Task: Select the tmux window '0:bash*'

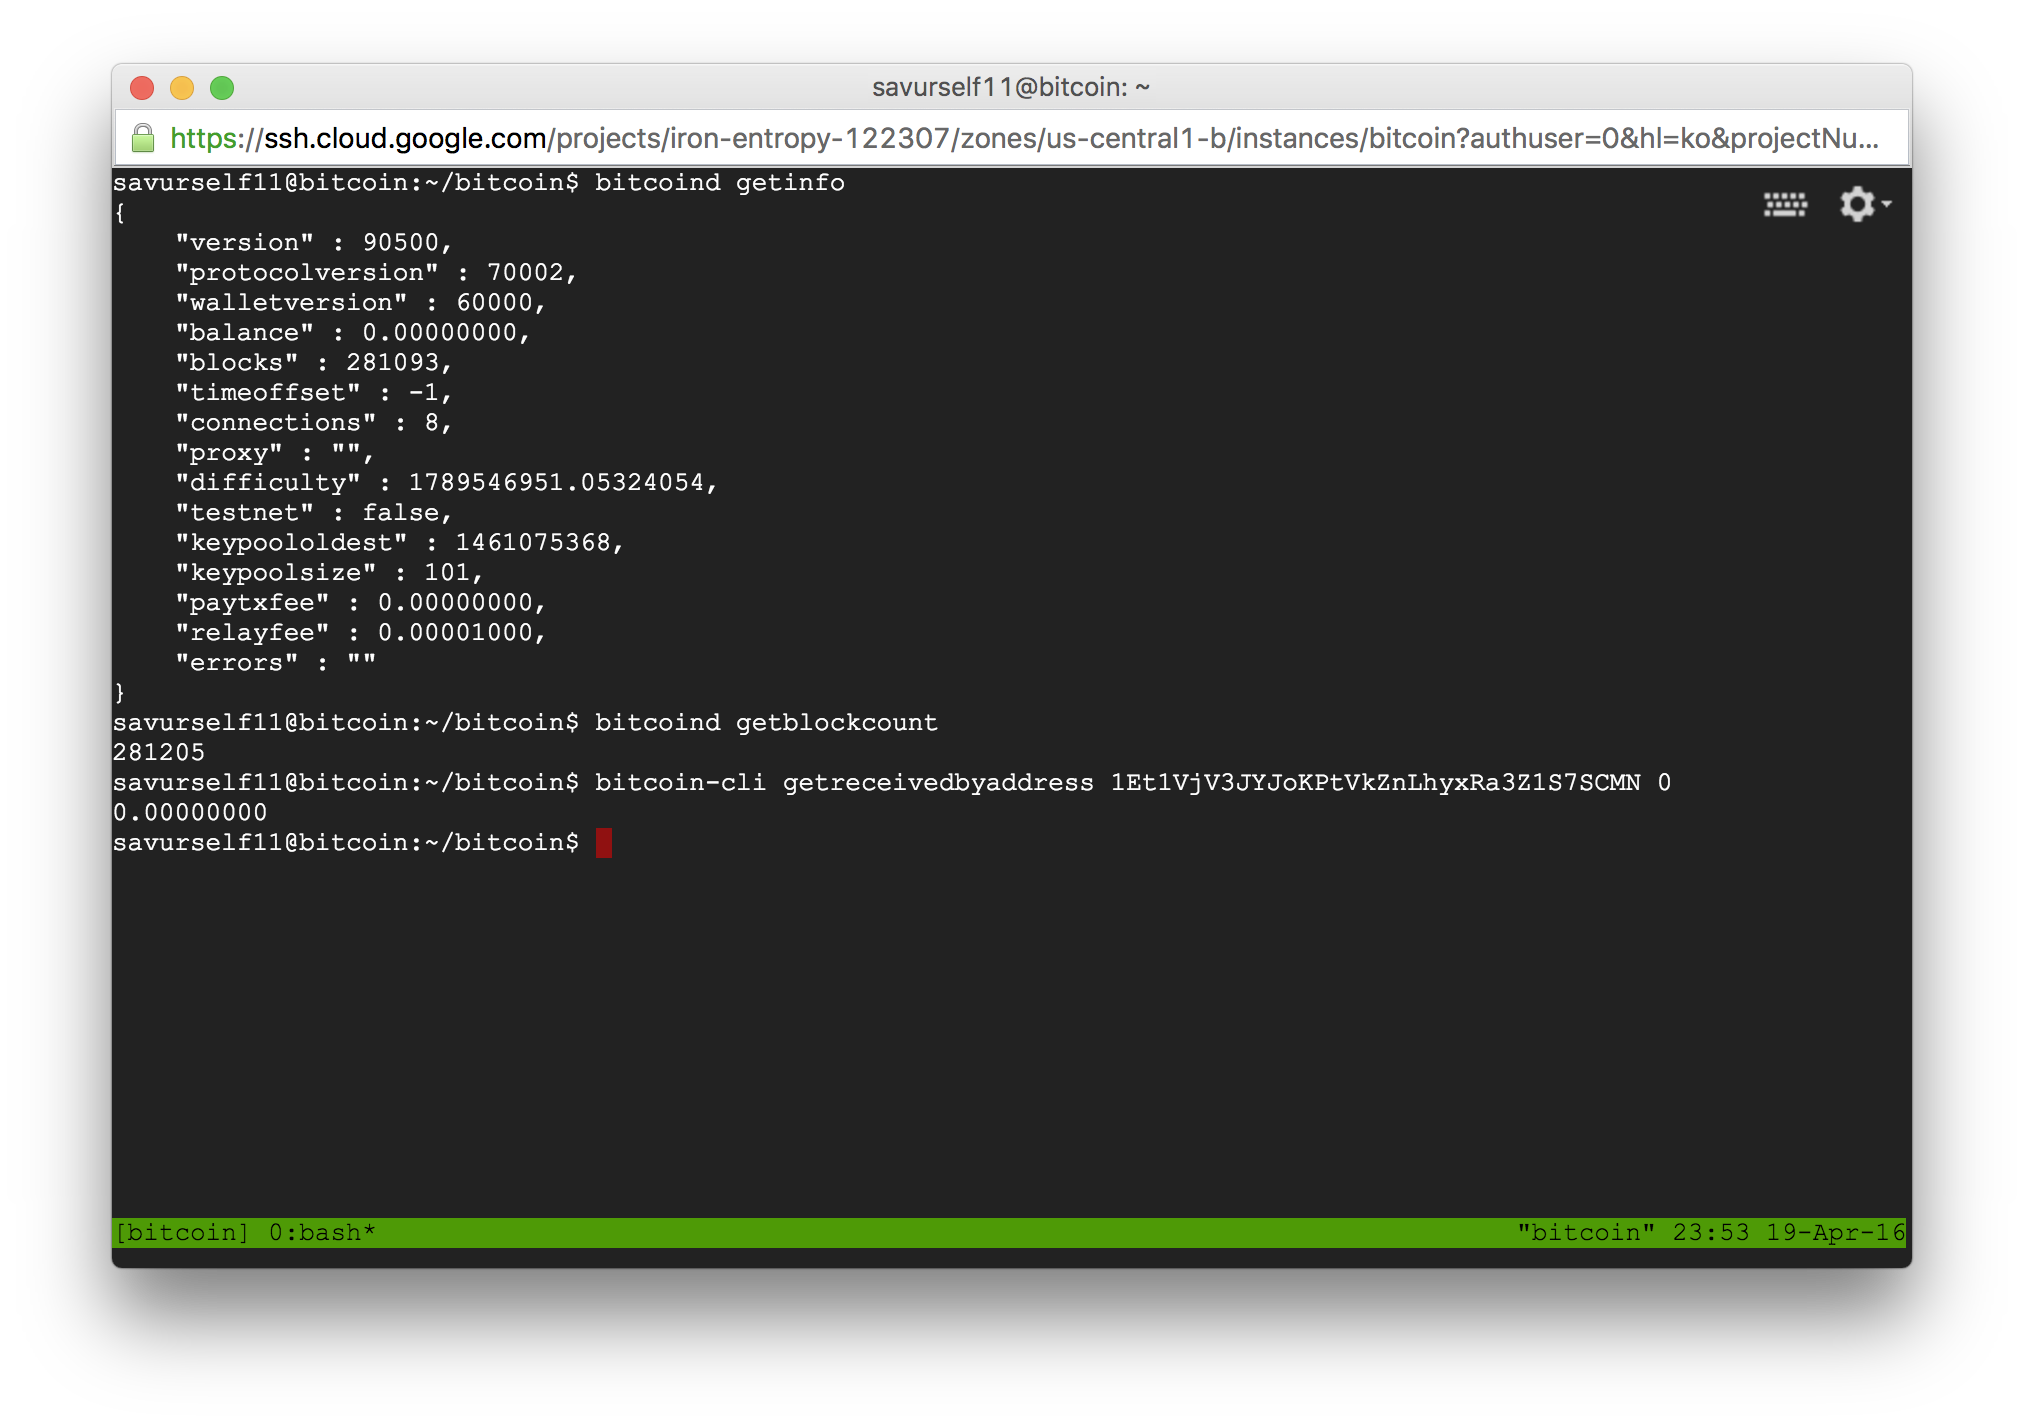Action: coord(322,1232)
